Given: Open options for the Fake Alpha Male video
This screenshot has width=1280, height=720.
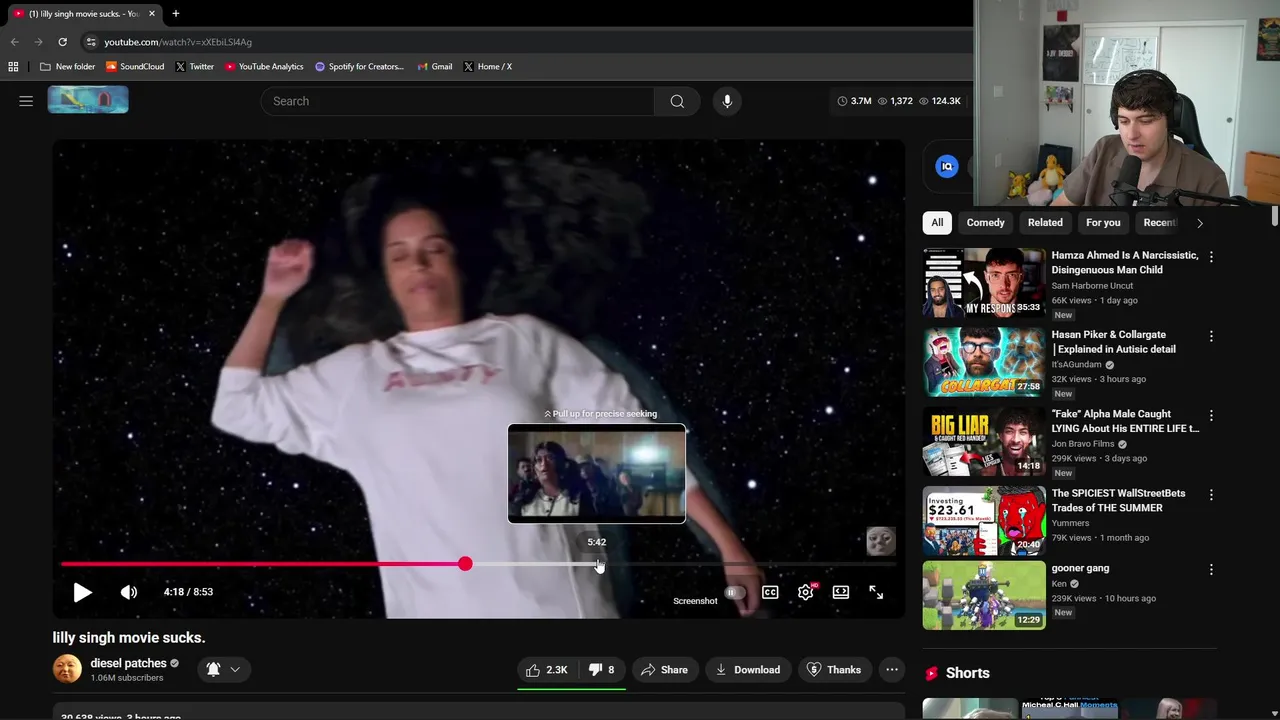Looking at the screenshot, I should tap(1211, 415).
